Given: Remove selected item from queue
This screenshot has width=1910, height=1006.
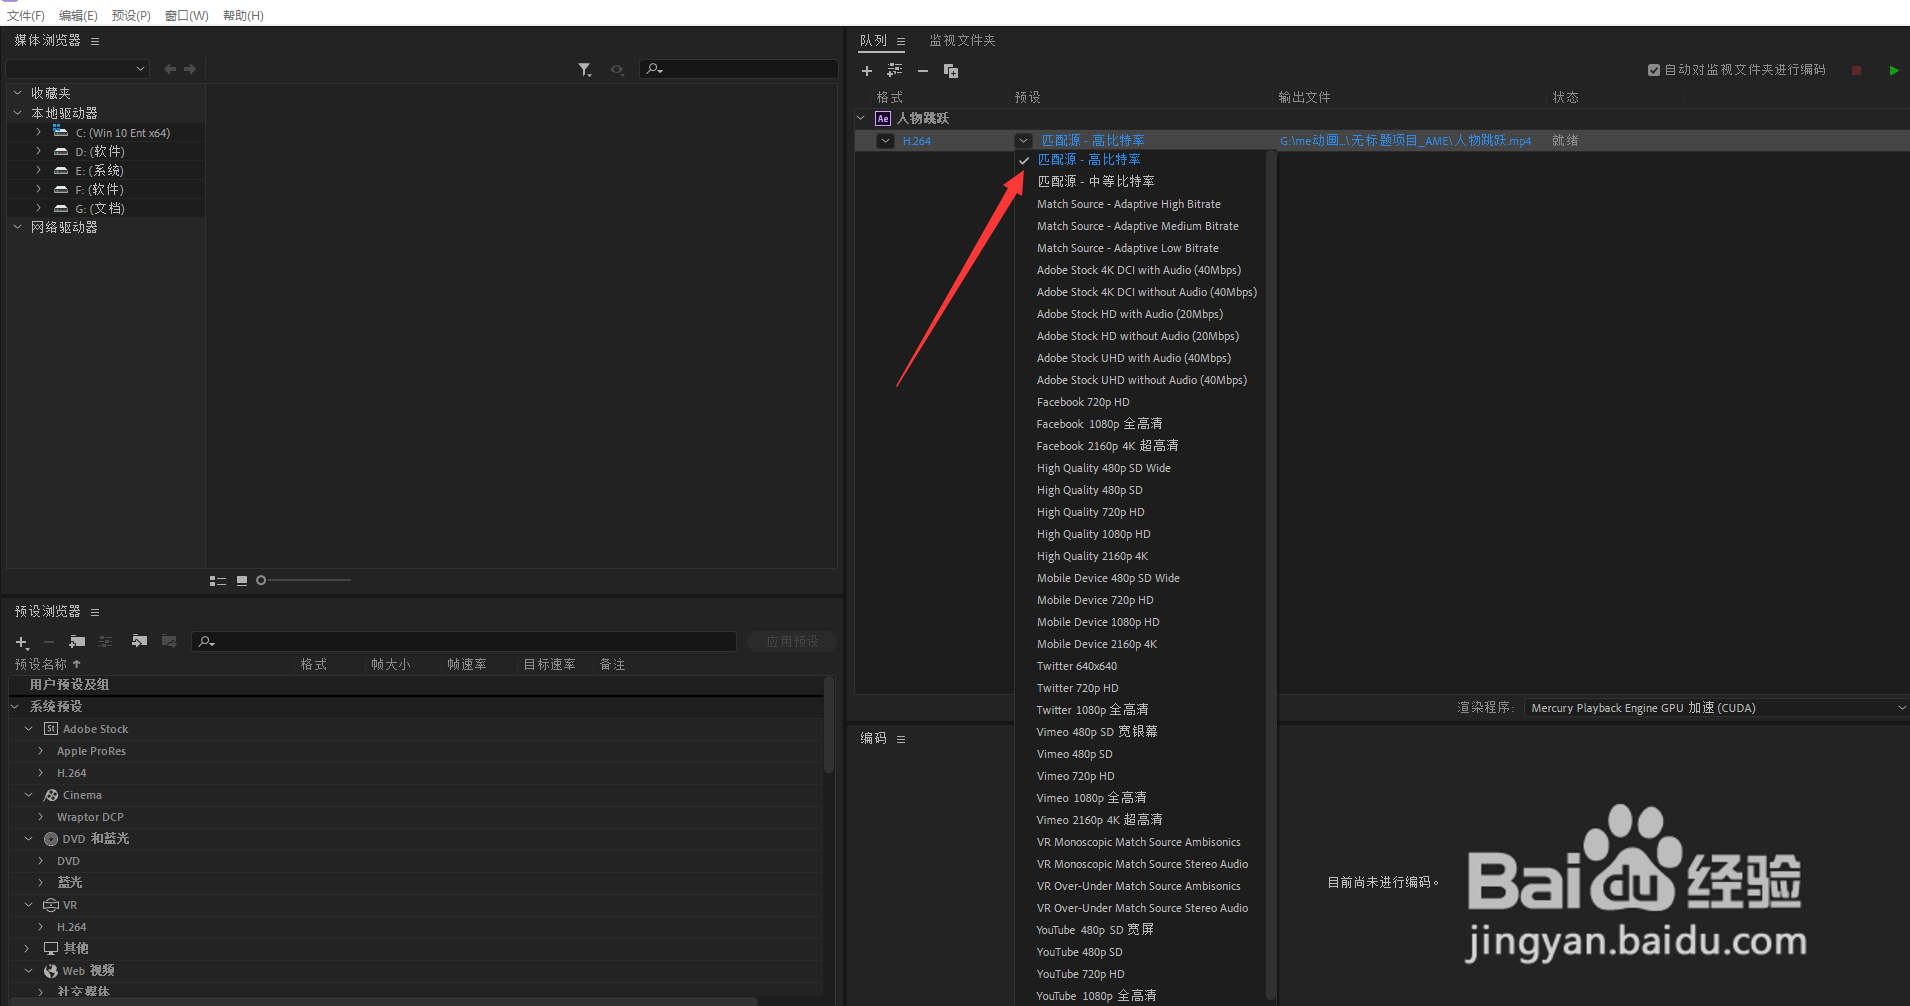Looking at the screenshot, I should 923,71.
